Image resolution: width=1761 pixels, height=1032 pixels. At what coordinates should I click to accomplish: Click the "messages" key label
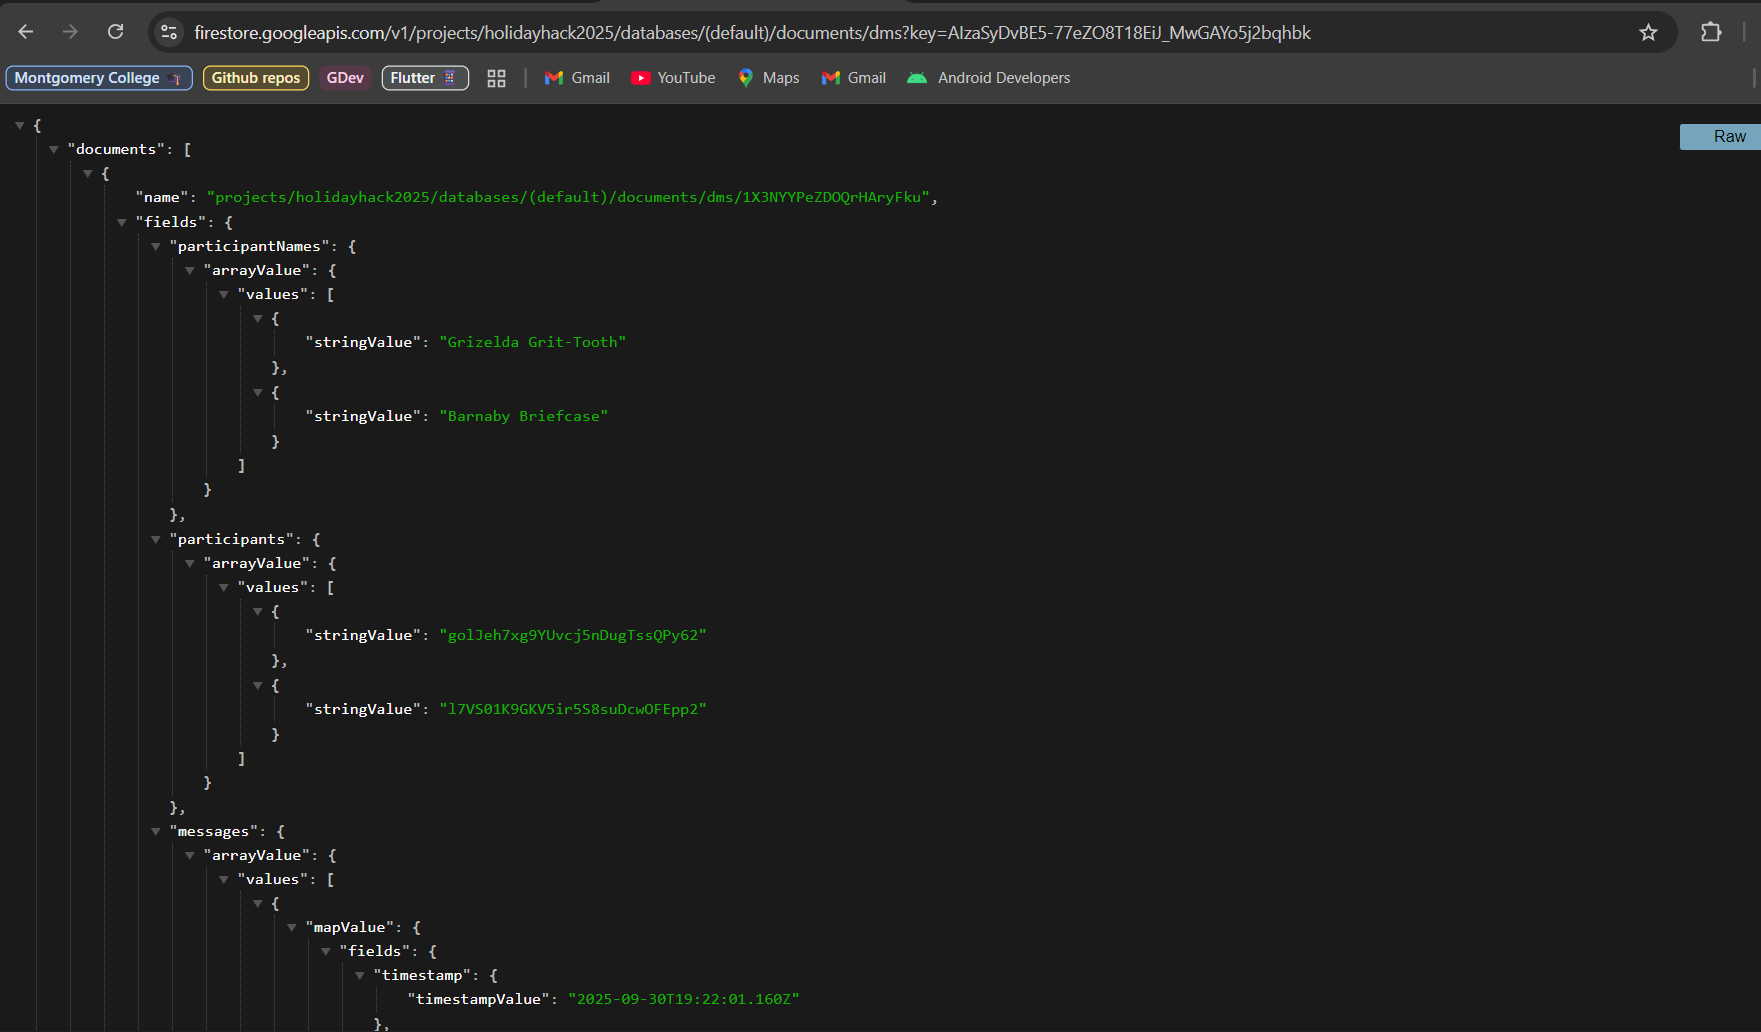214,831
